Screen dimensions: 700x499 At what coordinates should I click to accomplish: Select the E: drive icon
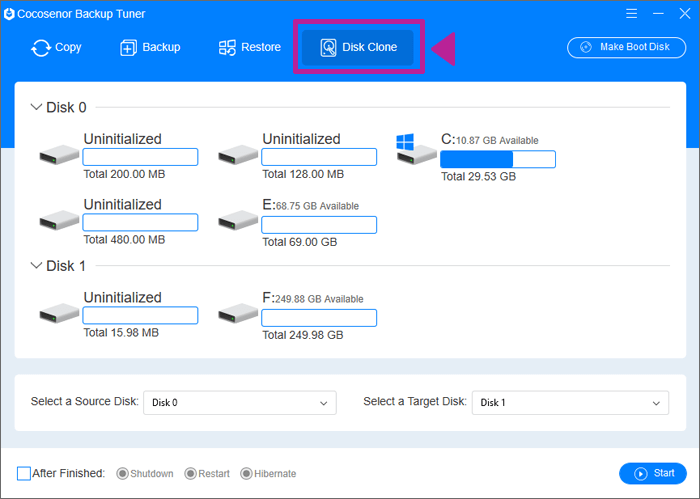[x=238, y=220]
